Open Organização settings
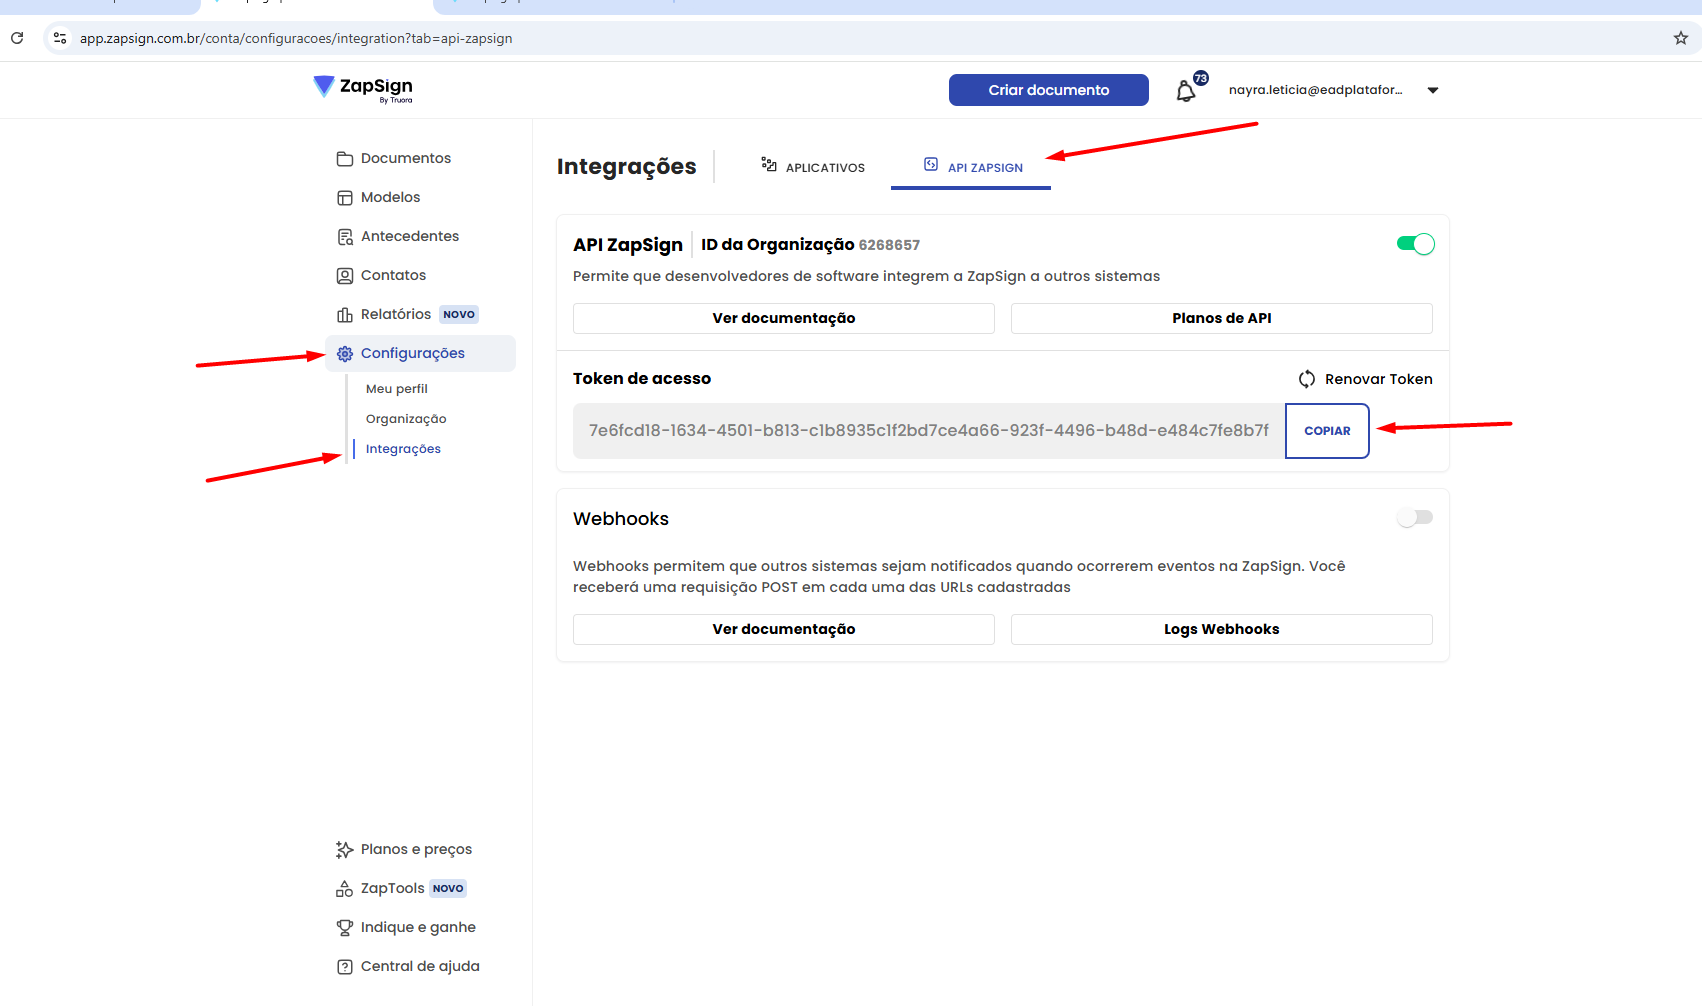 click(x=406, y=419)
